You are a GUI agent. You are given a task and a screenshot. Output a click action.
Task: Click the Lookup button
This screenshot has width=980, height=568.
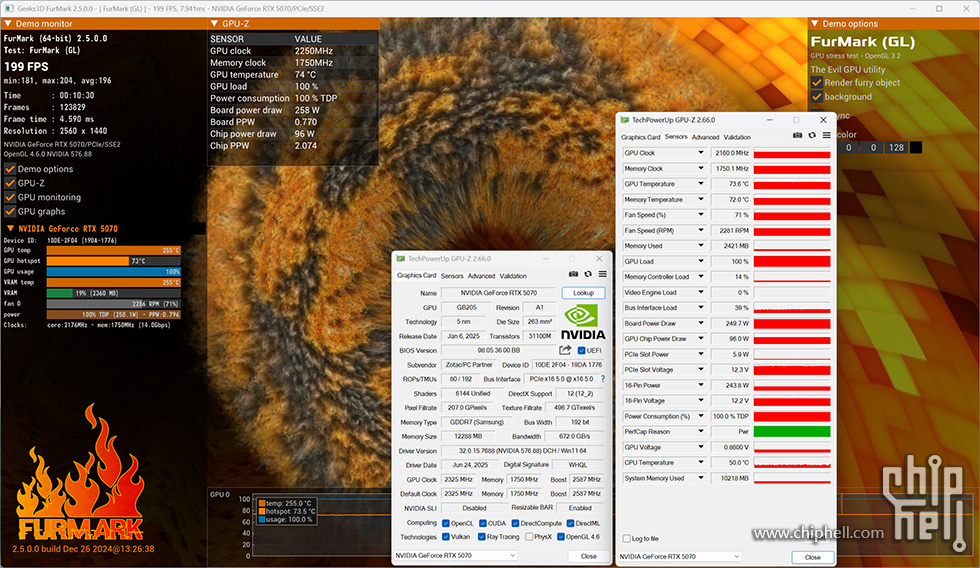583,292
